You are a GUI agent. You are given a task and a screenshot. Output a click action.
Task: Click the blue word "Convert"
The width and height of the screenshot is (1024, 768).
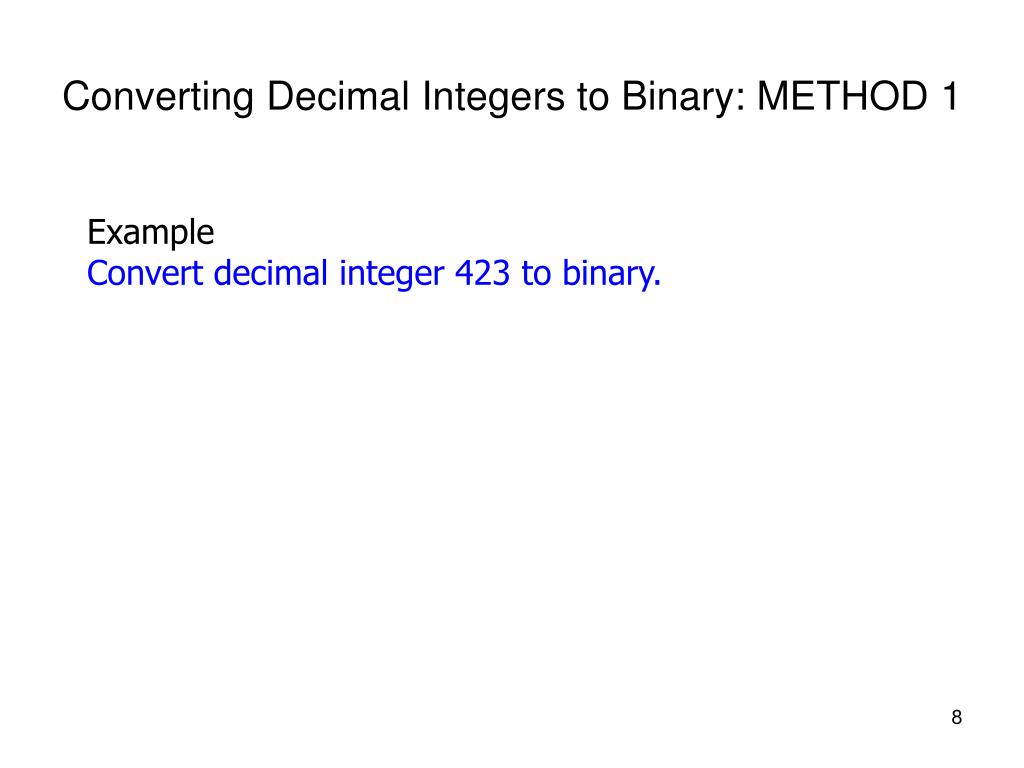144,272
